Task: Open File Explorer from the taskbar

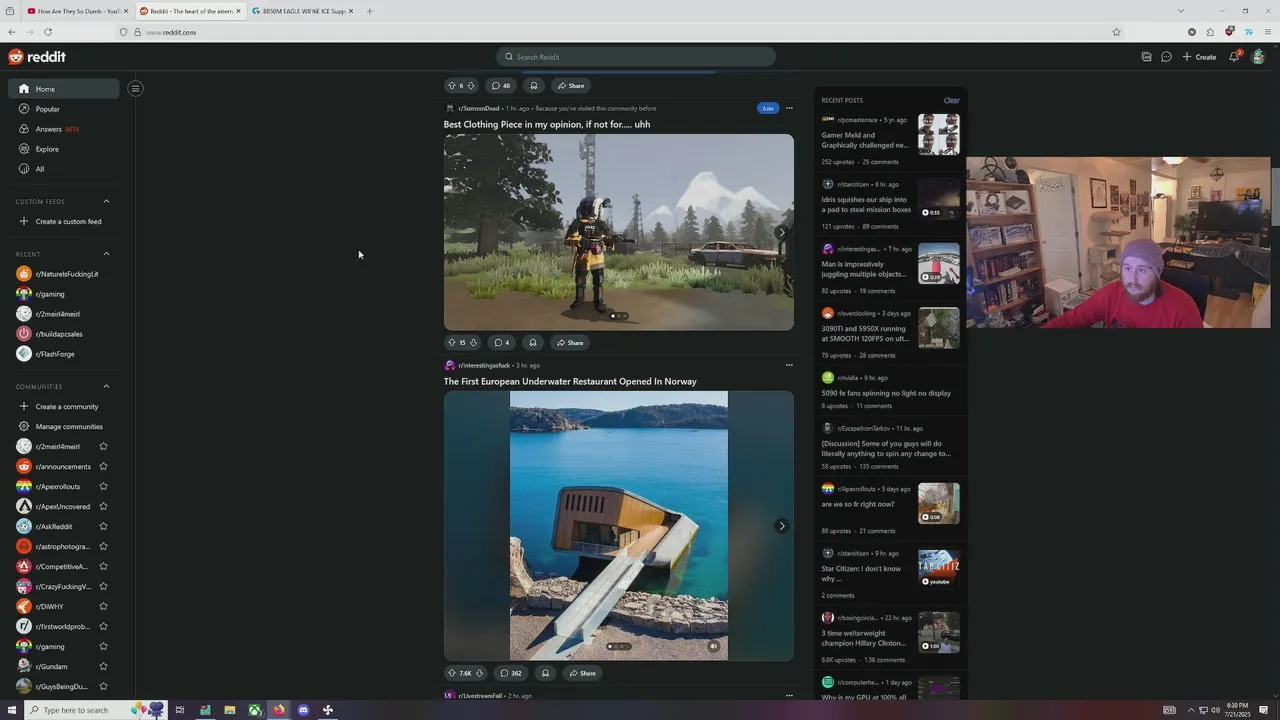Action: (x=230, y=710)
